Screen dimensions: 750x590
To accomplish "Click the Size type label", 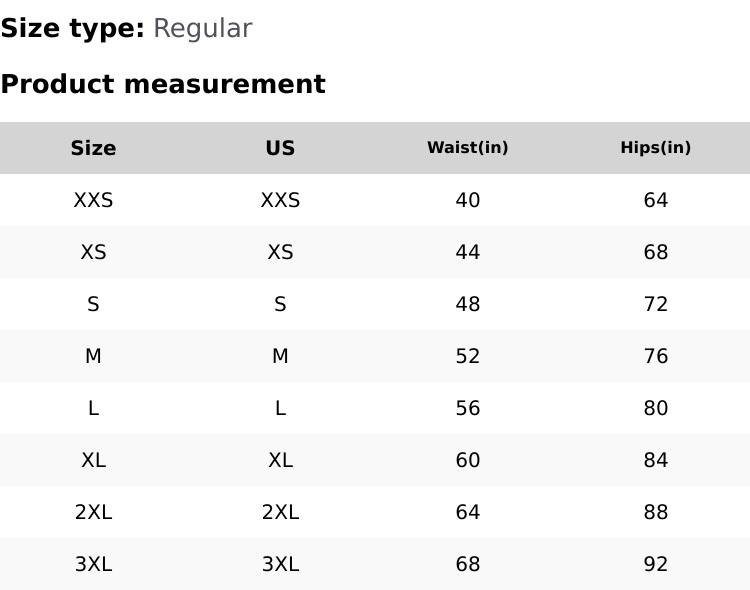I will [73, 29].
